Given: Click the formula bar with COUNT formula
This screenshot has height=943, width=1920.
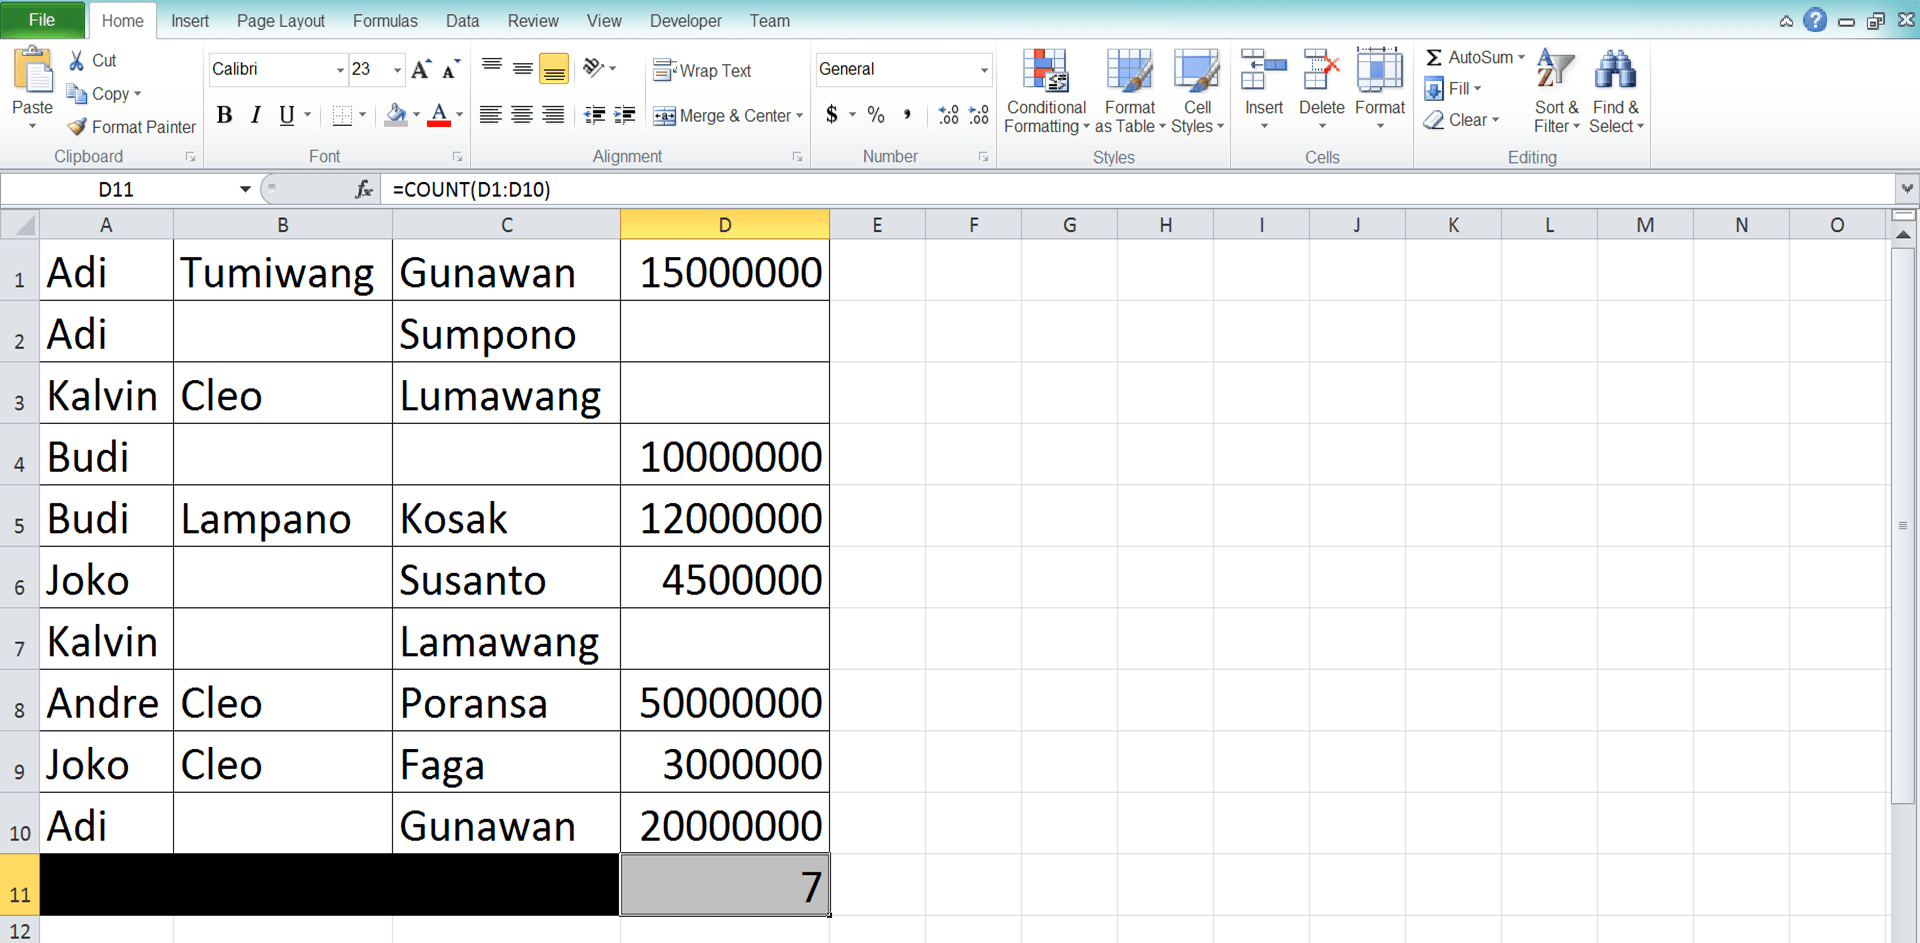Looking at the screenshot, I should coord(1137,189).
